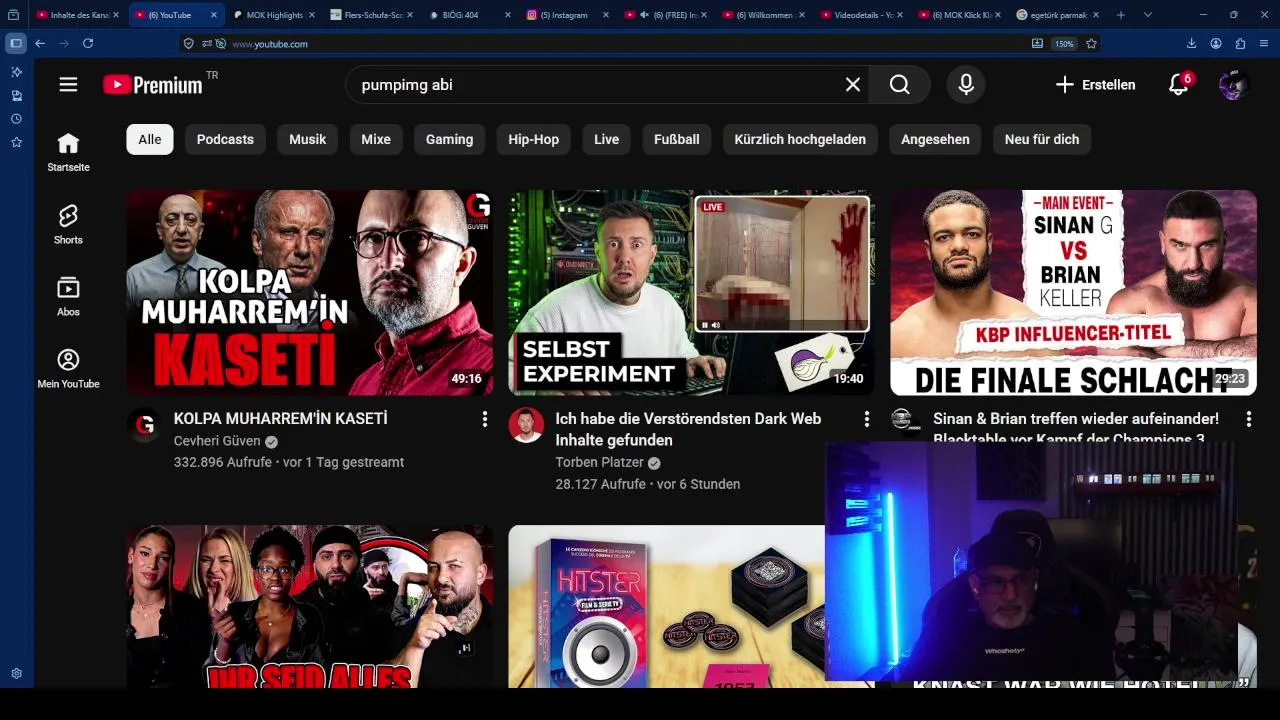Open the Ihr seid alles thumbnail

(x=310, y=606)
